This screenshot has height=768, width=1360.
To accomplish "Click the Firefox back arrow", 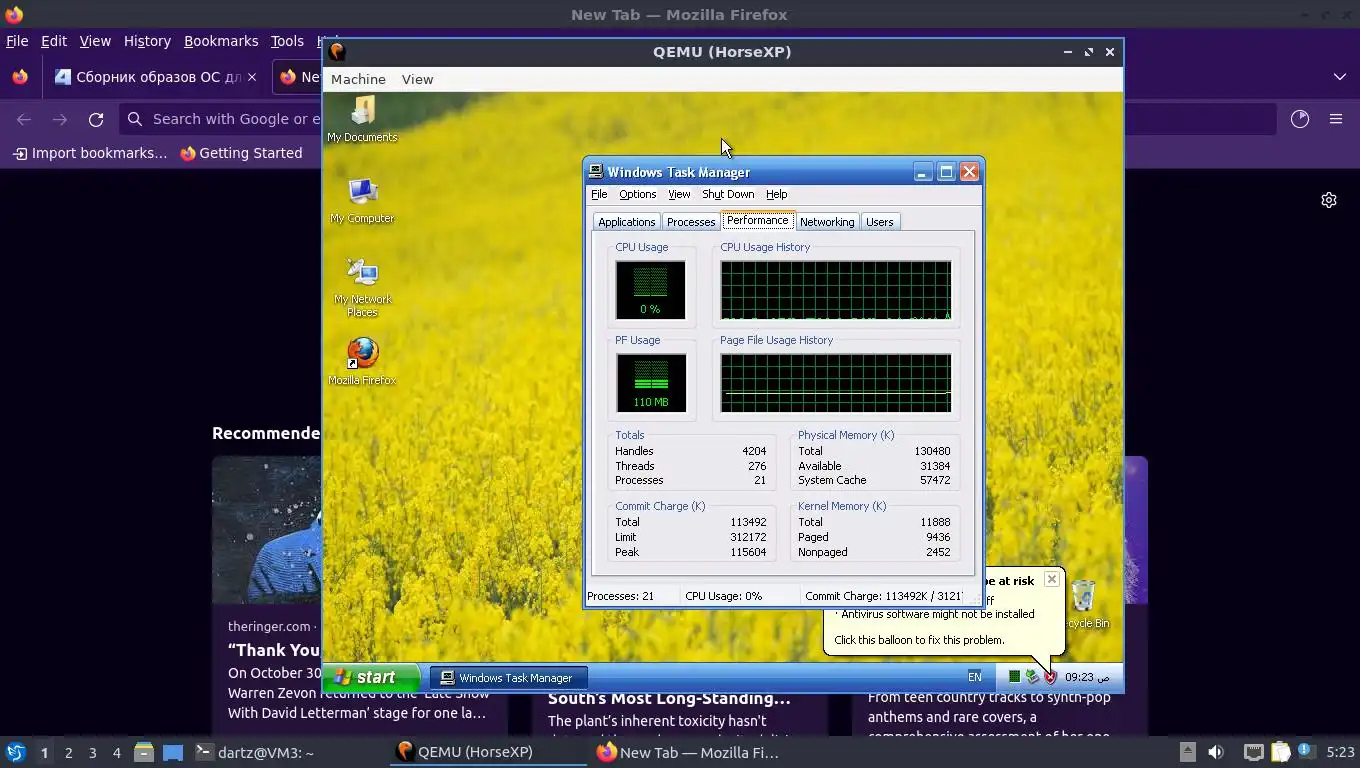I will pyautogui.click(x=24, y=119).
